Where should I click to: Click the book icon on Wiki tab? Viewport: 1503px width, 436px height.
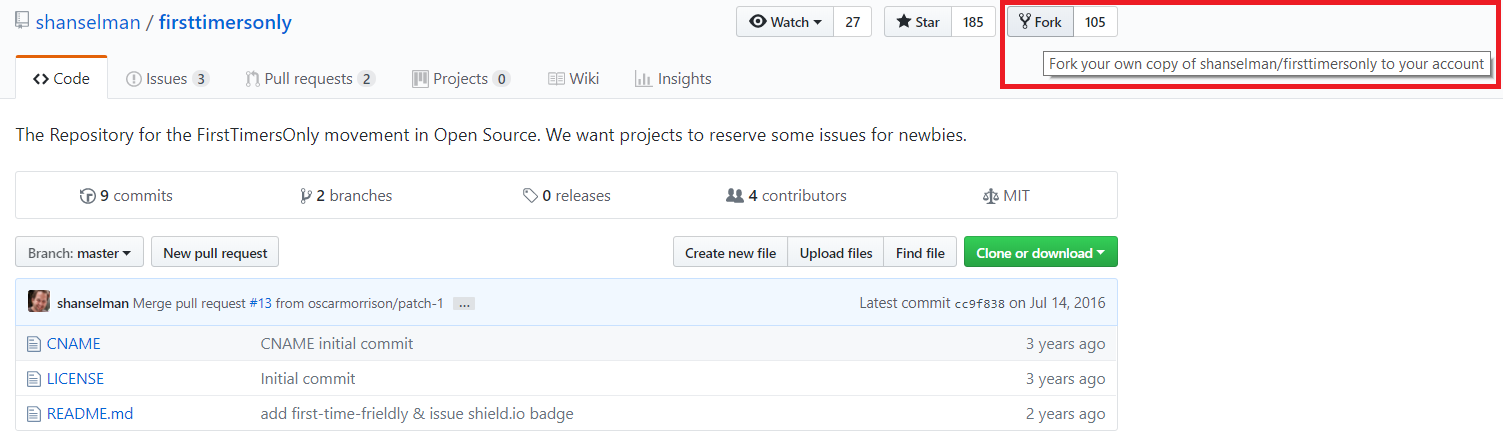[x=556, y=79]
